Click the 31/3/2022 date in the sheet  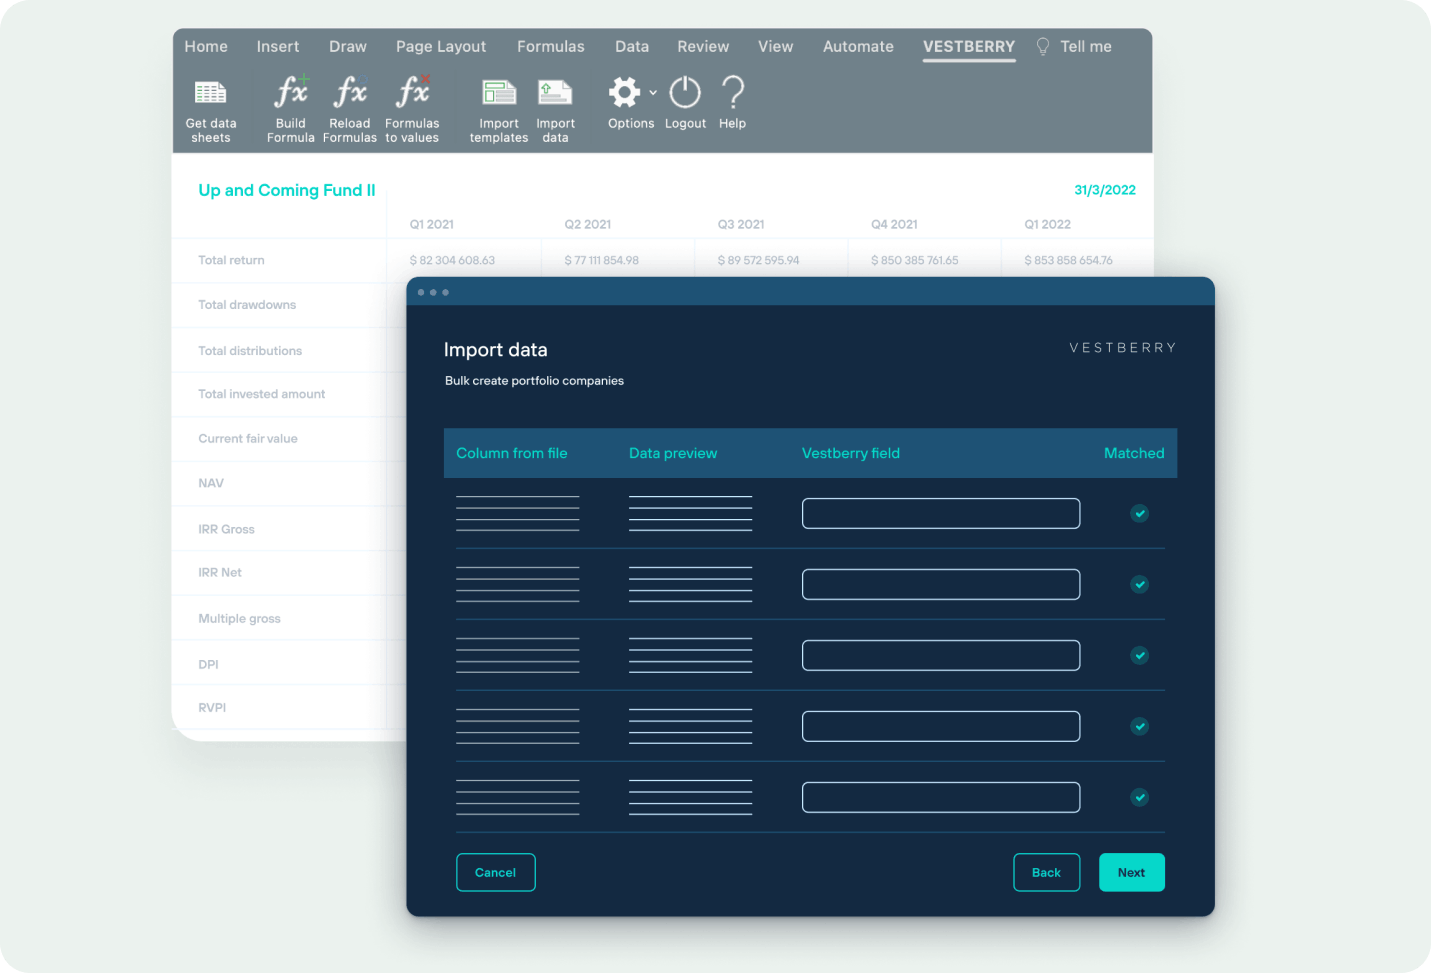pyautogui.click(x=1105, y=190)
